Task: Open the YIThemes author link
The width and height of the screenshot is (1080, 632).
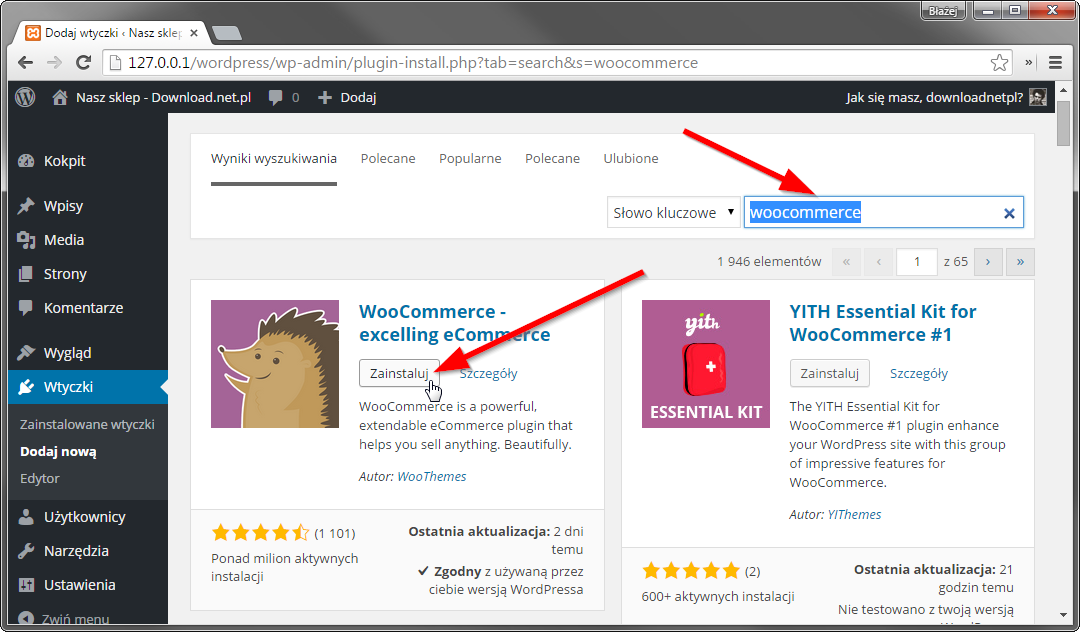Action: coord(854,514)
